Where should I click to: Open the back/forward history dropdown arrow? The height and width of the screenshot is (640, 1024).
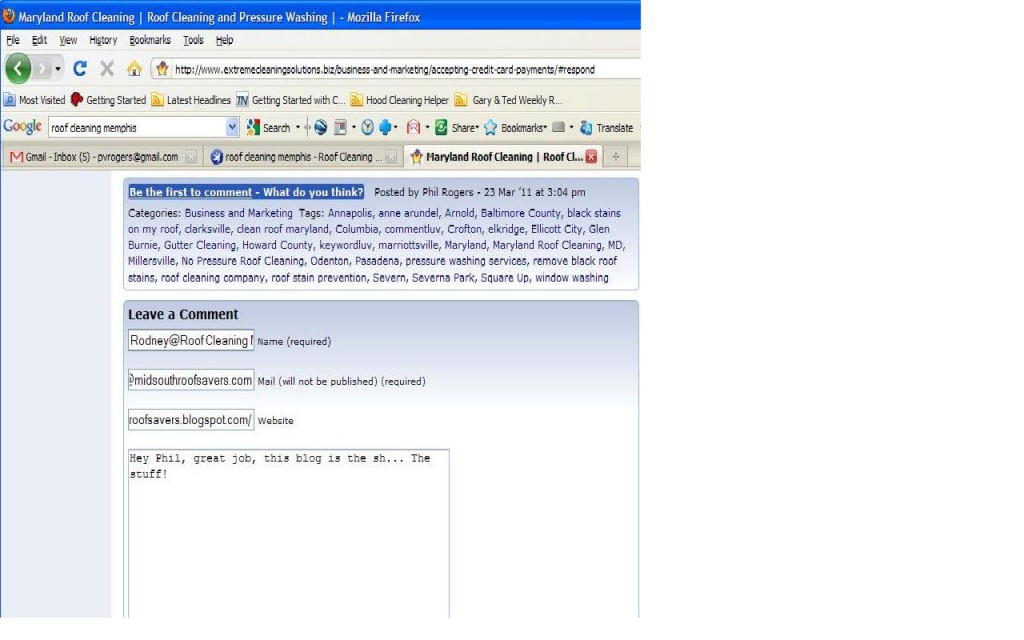point(58,69)
